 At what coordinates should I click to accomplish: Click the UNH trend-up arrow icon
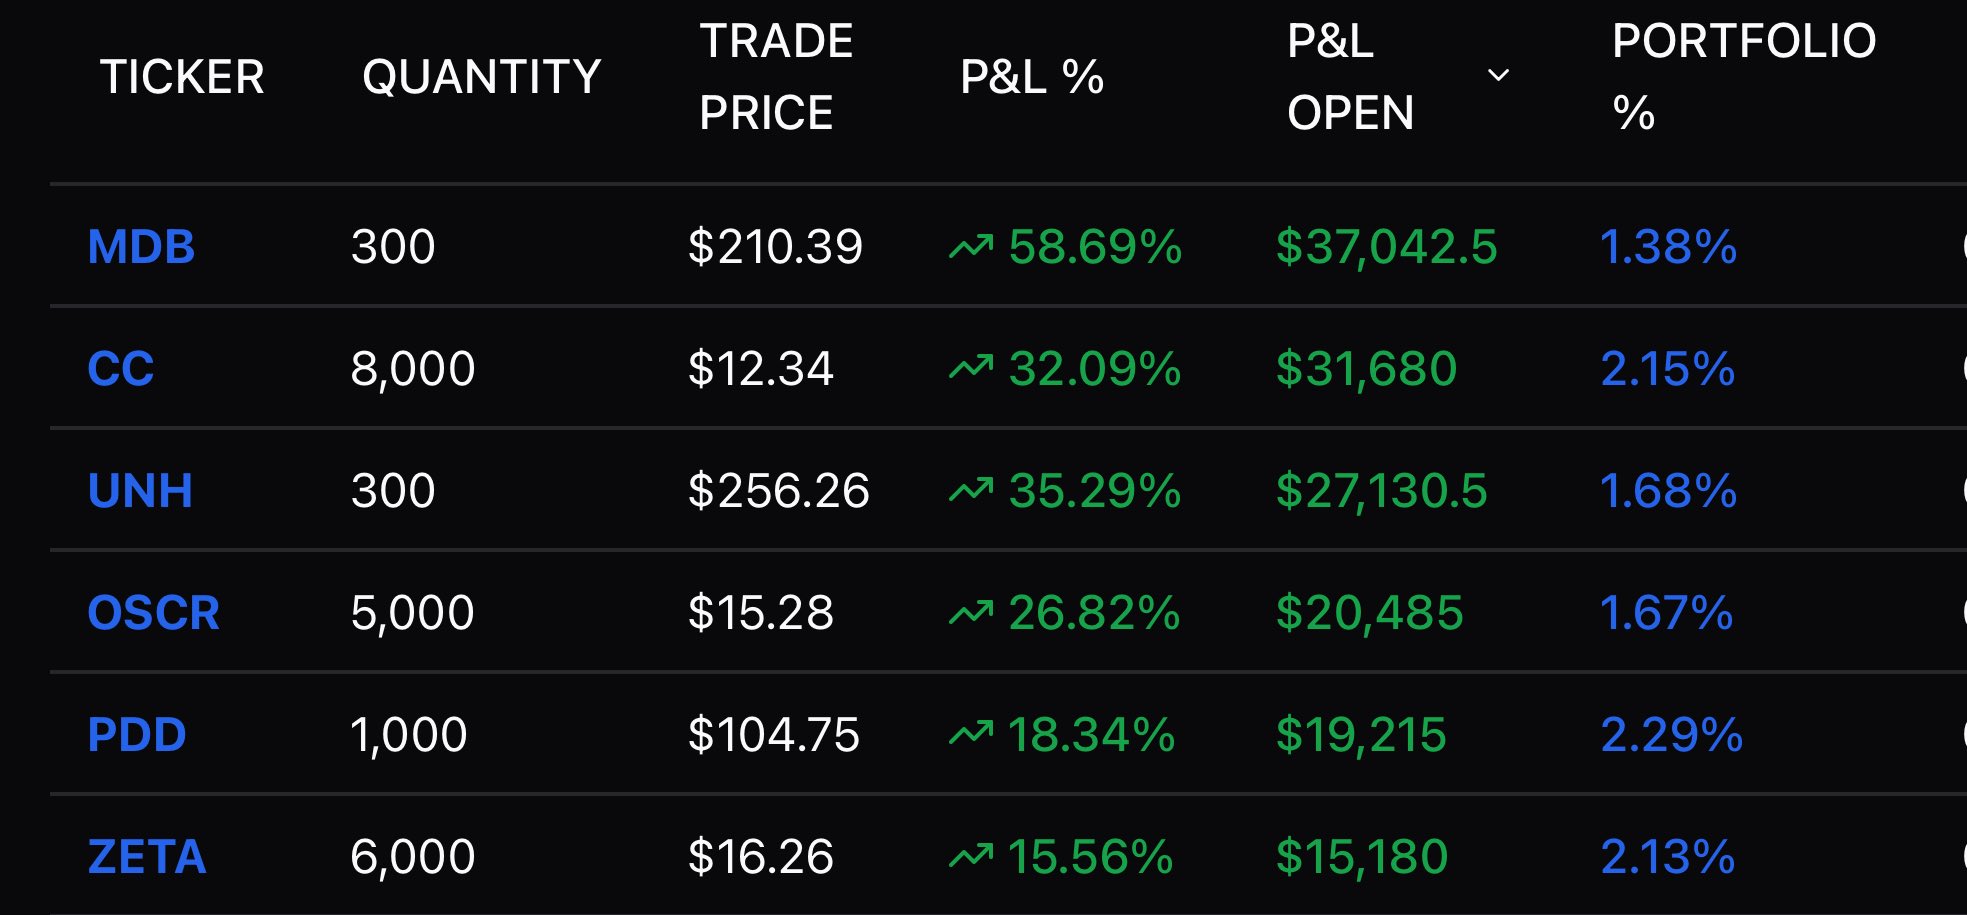(x=971, y=490)
